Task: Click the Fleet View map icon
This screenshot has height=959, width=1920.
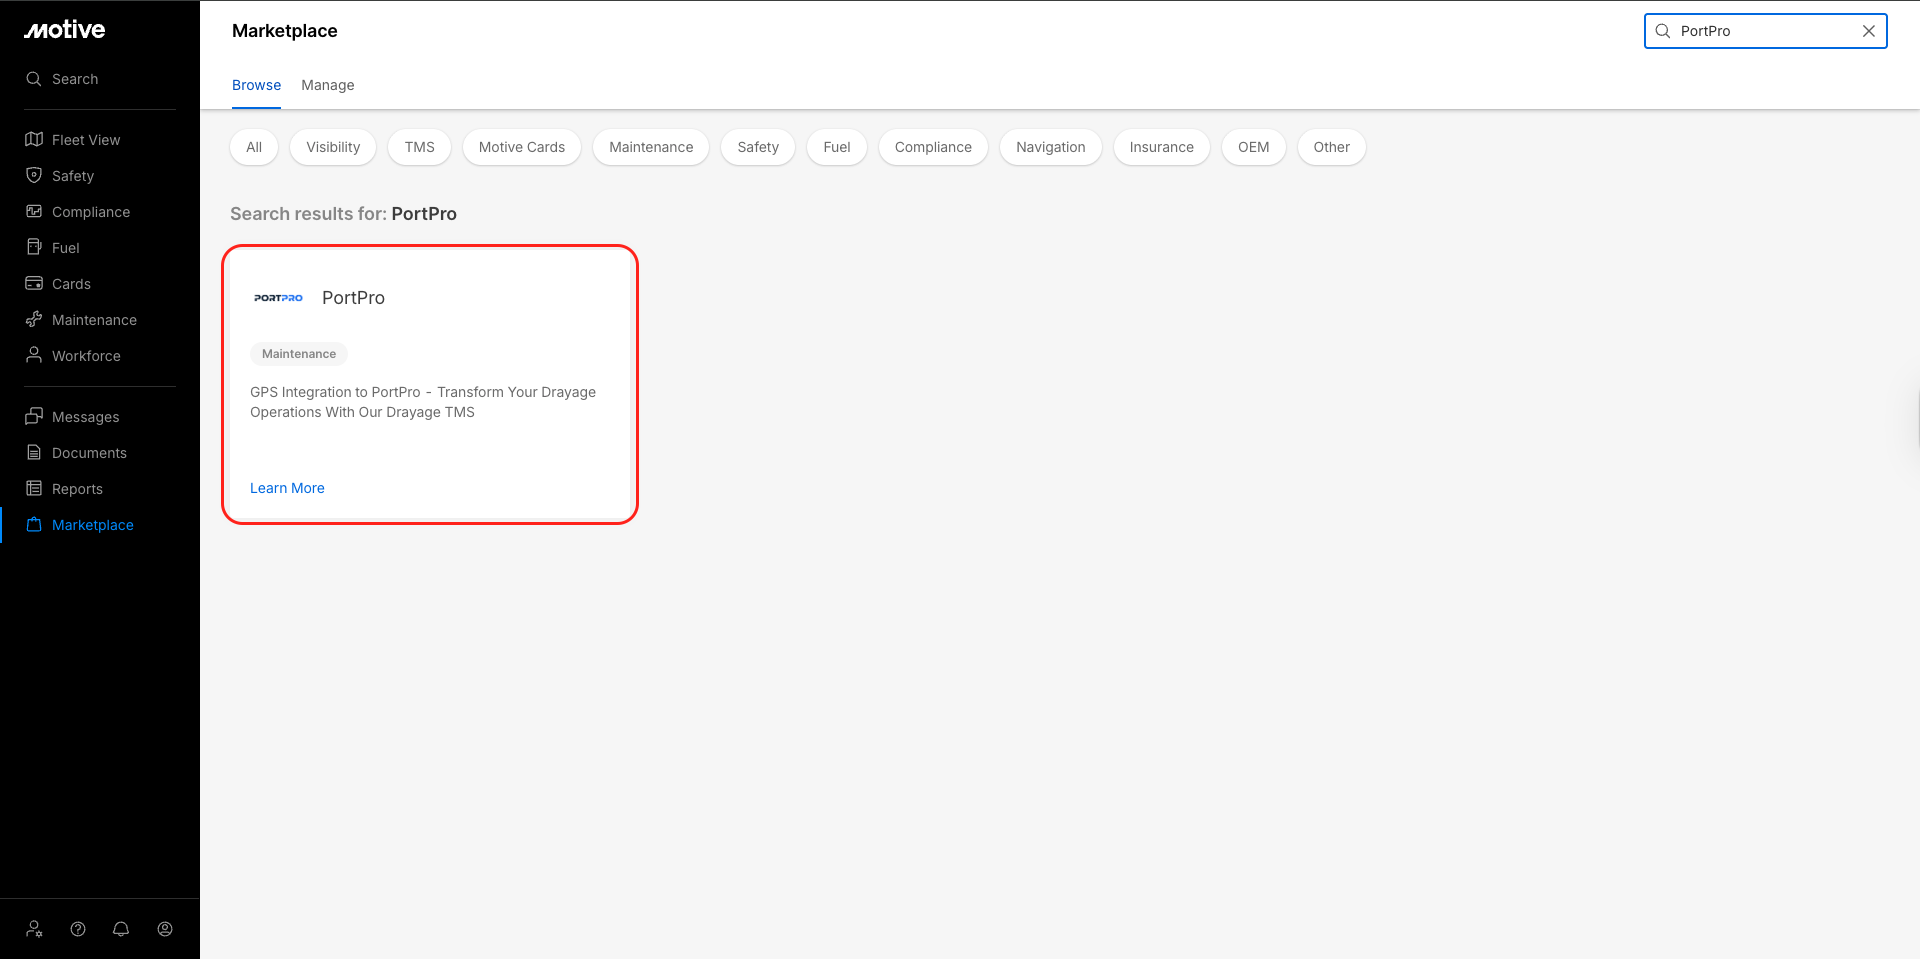Action: pos(34,139)
